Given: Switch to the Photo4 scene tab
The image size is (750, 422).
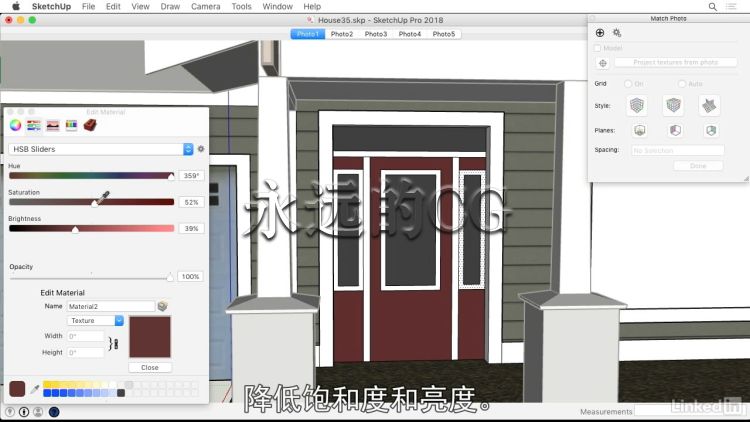Looking at the screenshot, I should (410, 34).
